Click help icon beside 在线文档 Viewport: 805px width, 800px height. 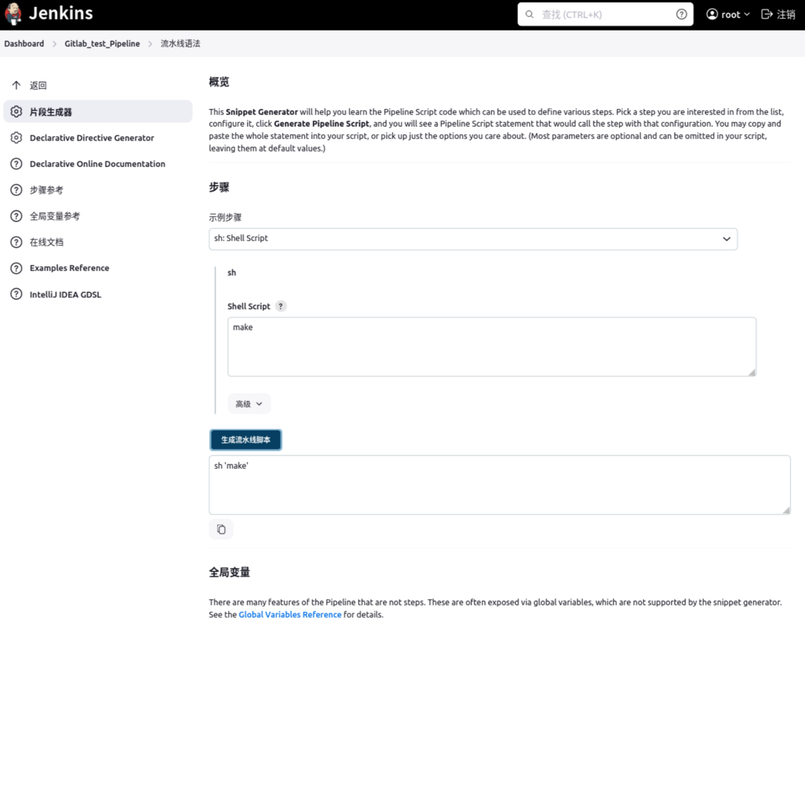[x=16, y=242]
